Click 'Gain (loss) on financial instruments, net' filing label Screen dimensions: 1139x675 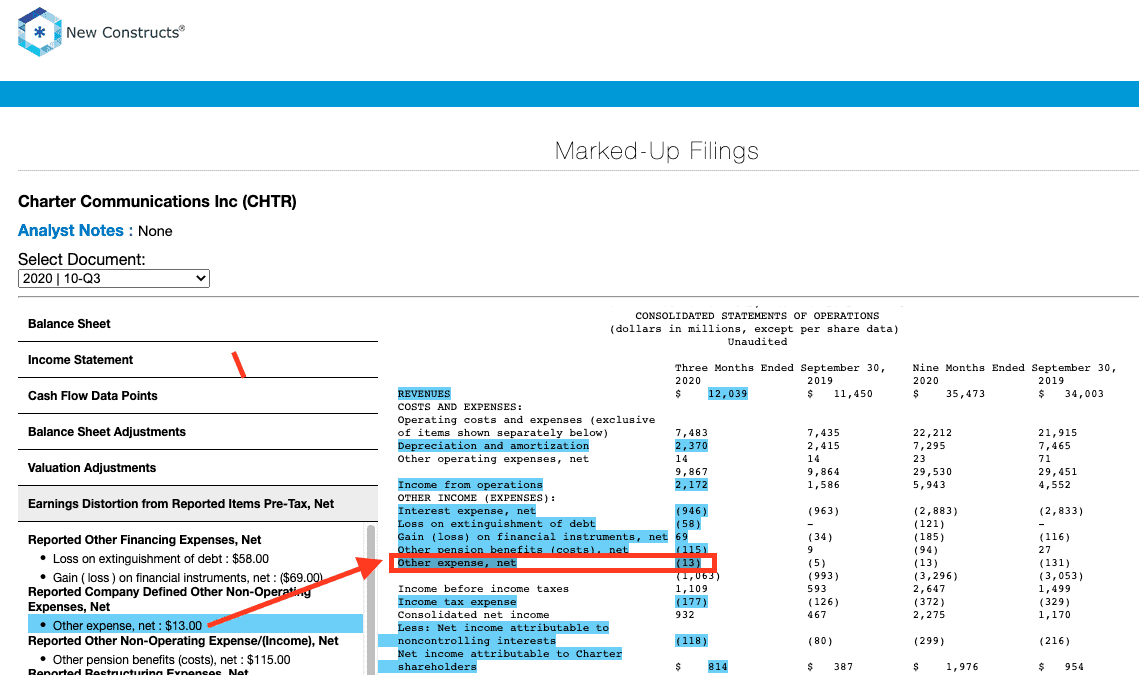click(532, 537)
